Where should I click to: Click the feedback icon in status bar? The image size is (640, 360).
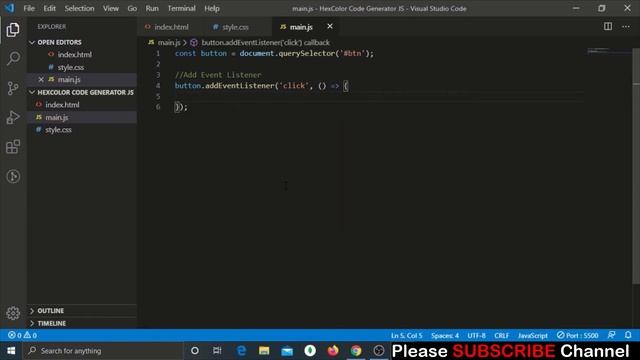[611, 336]
